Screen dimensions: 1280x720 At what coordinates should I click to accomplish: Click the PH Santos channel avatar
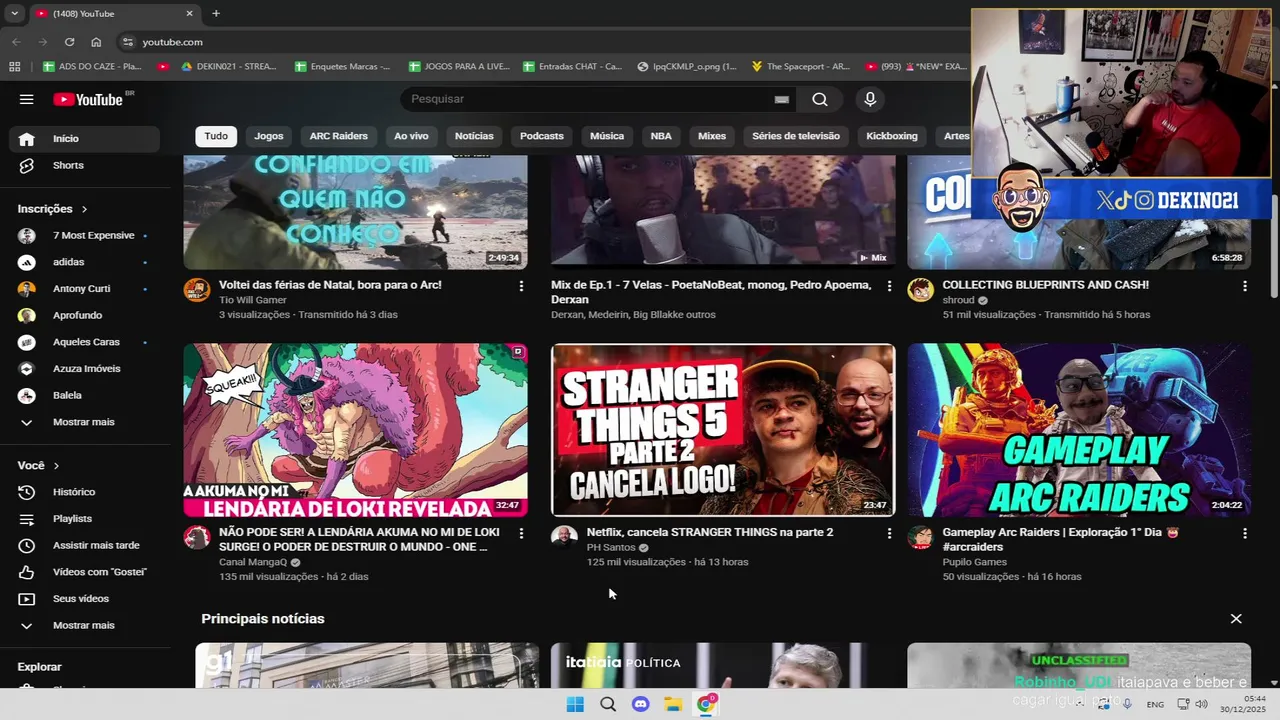564,537
